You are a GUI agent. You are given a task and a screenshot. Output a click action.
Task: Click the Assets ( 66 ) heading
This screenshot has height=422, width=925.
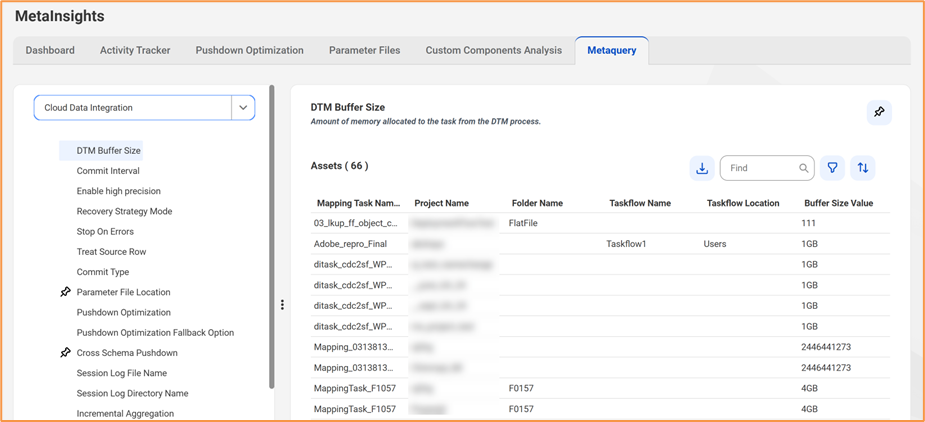coord(339,166)
